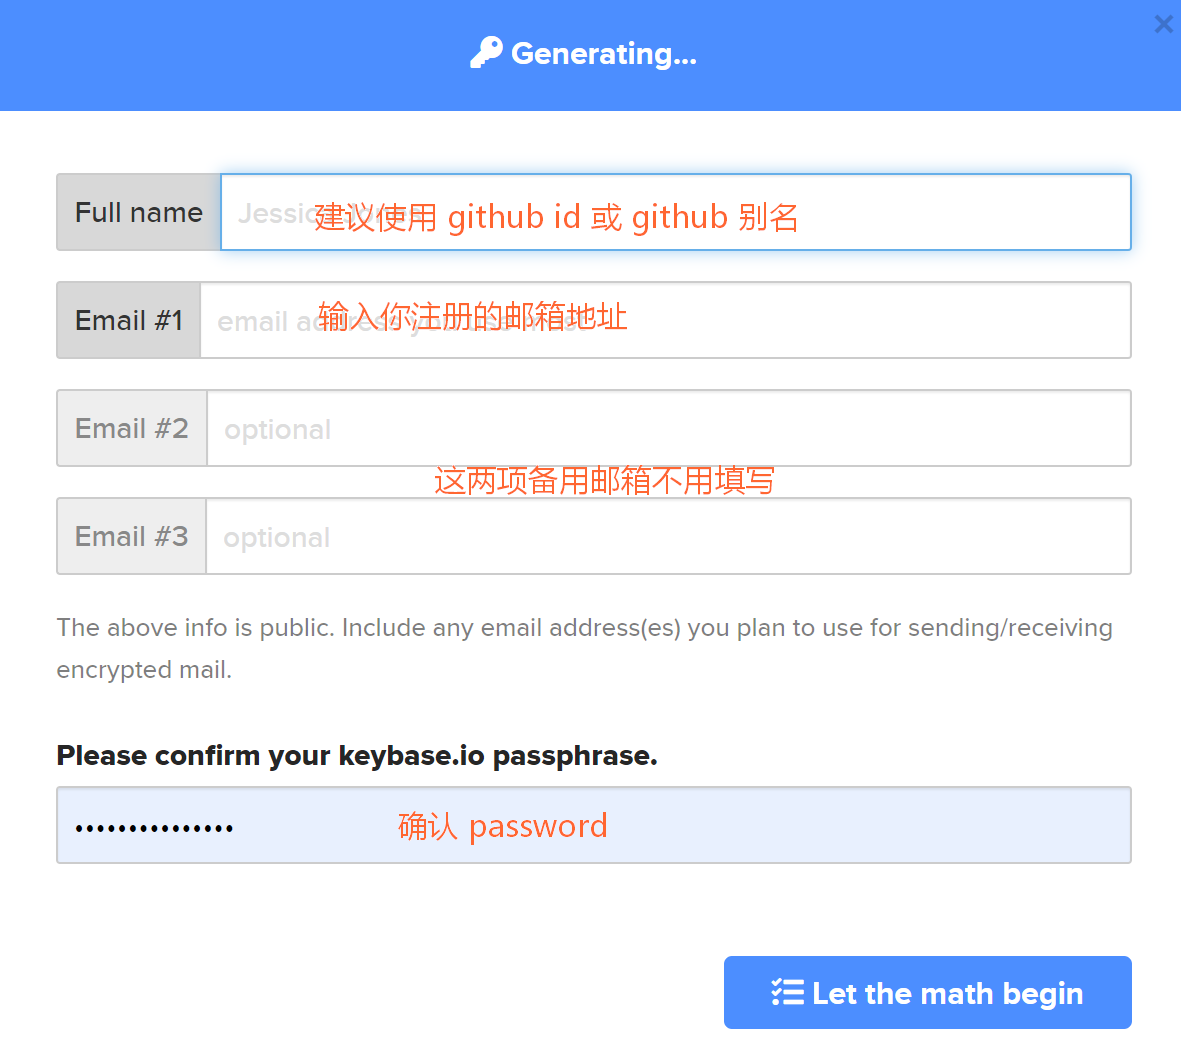Viewport: 1181px width, 1039px height.
Task: Click the checklist icon inside the blue button
Action: coord(787,992)
